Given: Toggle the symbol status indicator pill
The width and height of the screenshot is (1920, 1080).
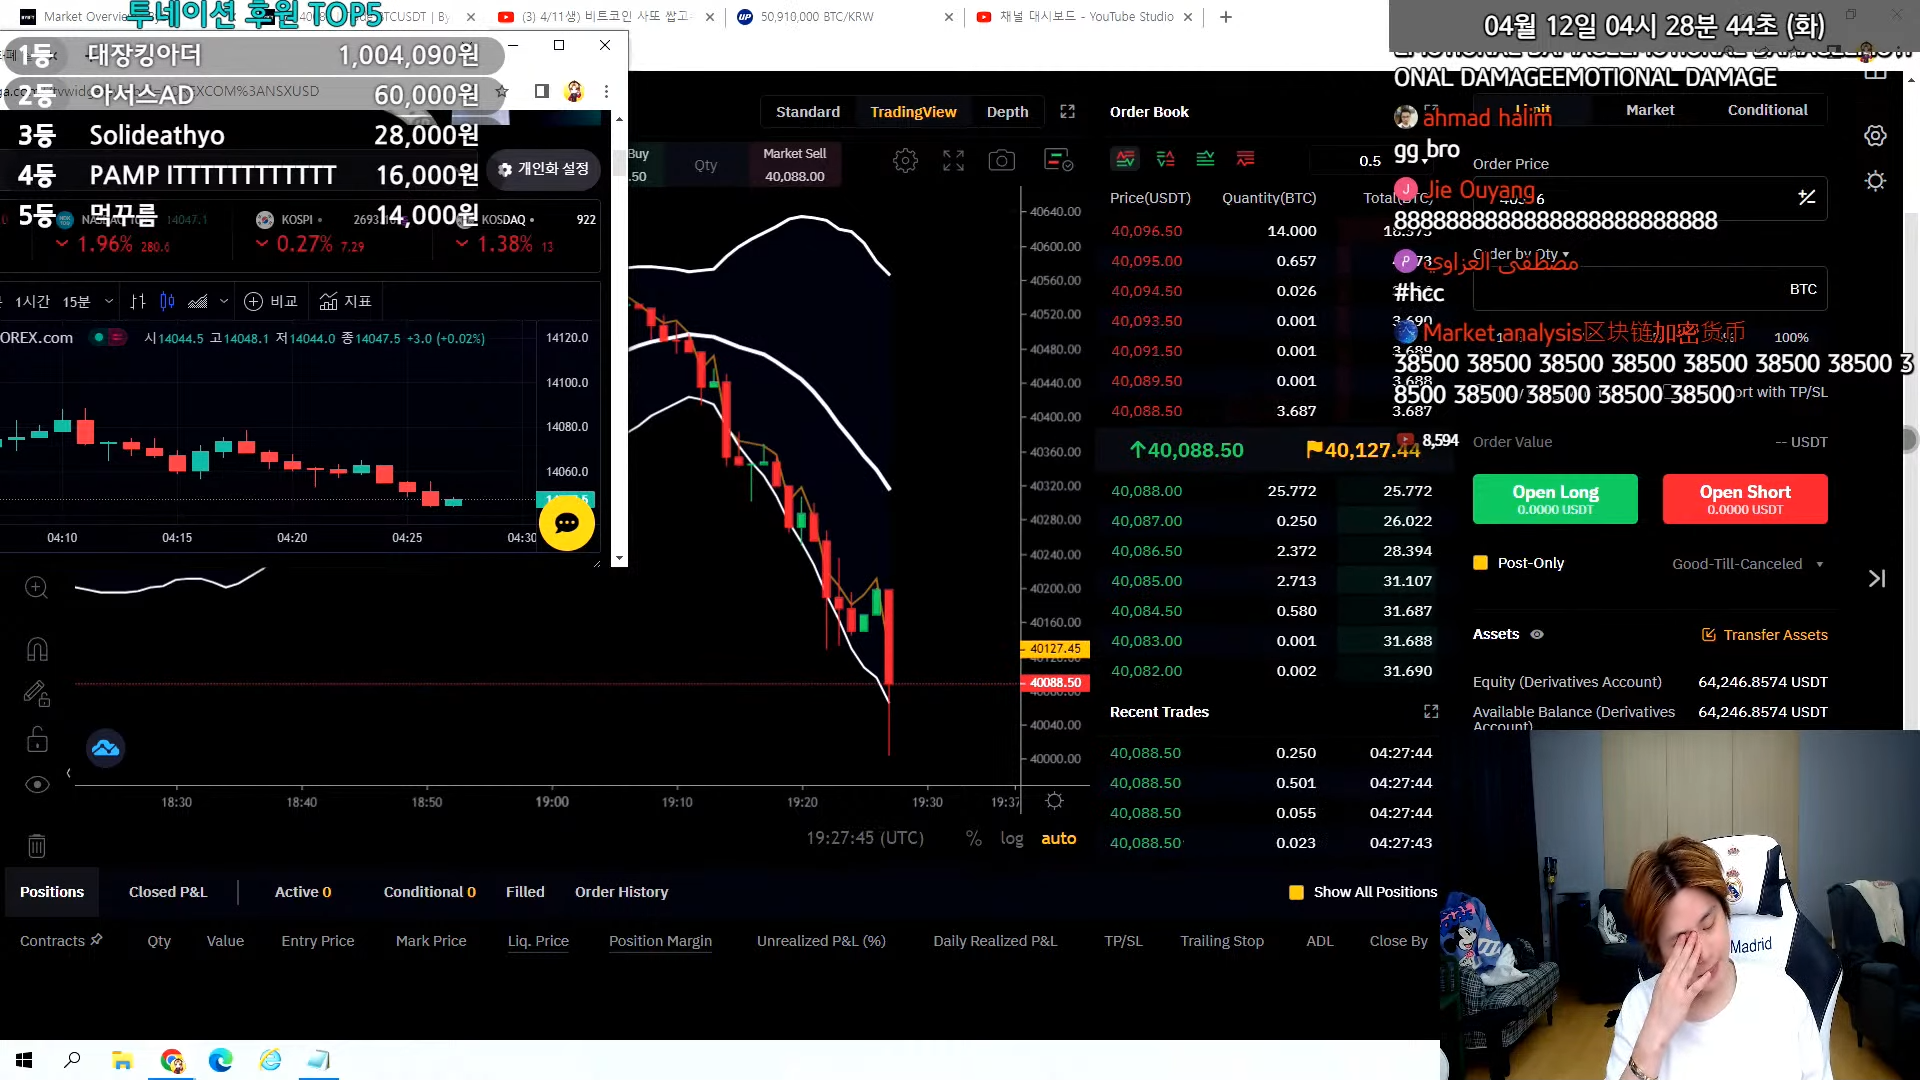Looking at the screenshot, I should (x=109, y=338).
